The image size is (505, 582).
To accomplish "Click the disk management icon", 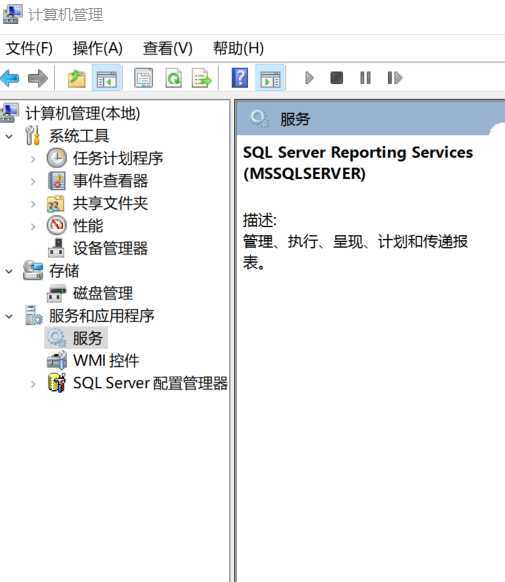I will click(56, 293).
